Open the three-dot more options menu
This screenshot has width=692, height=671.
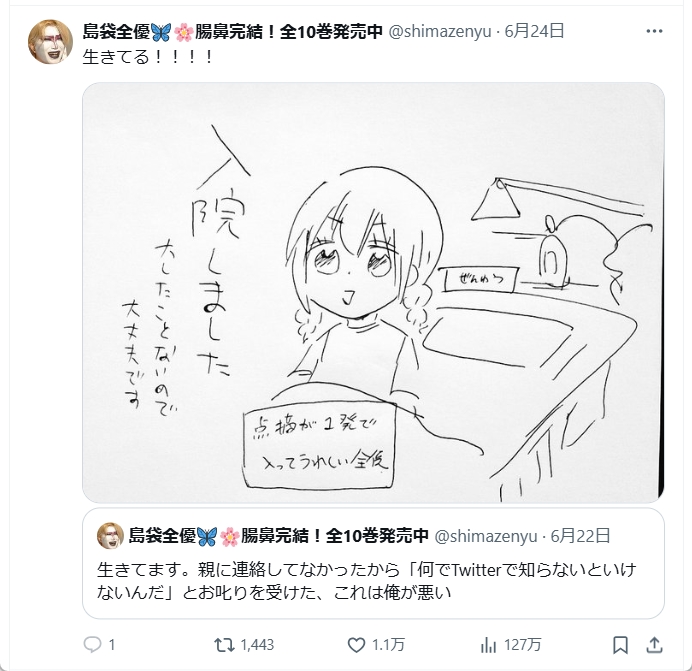point(654,31)
